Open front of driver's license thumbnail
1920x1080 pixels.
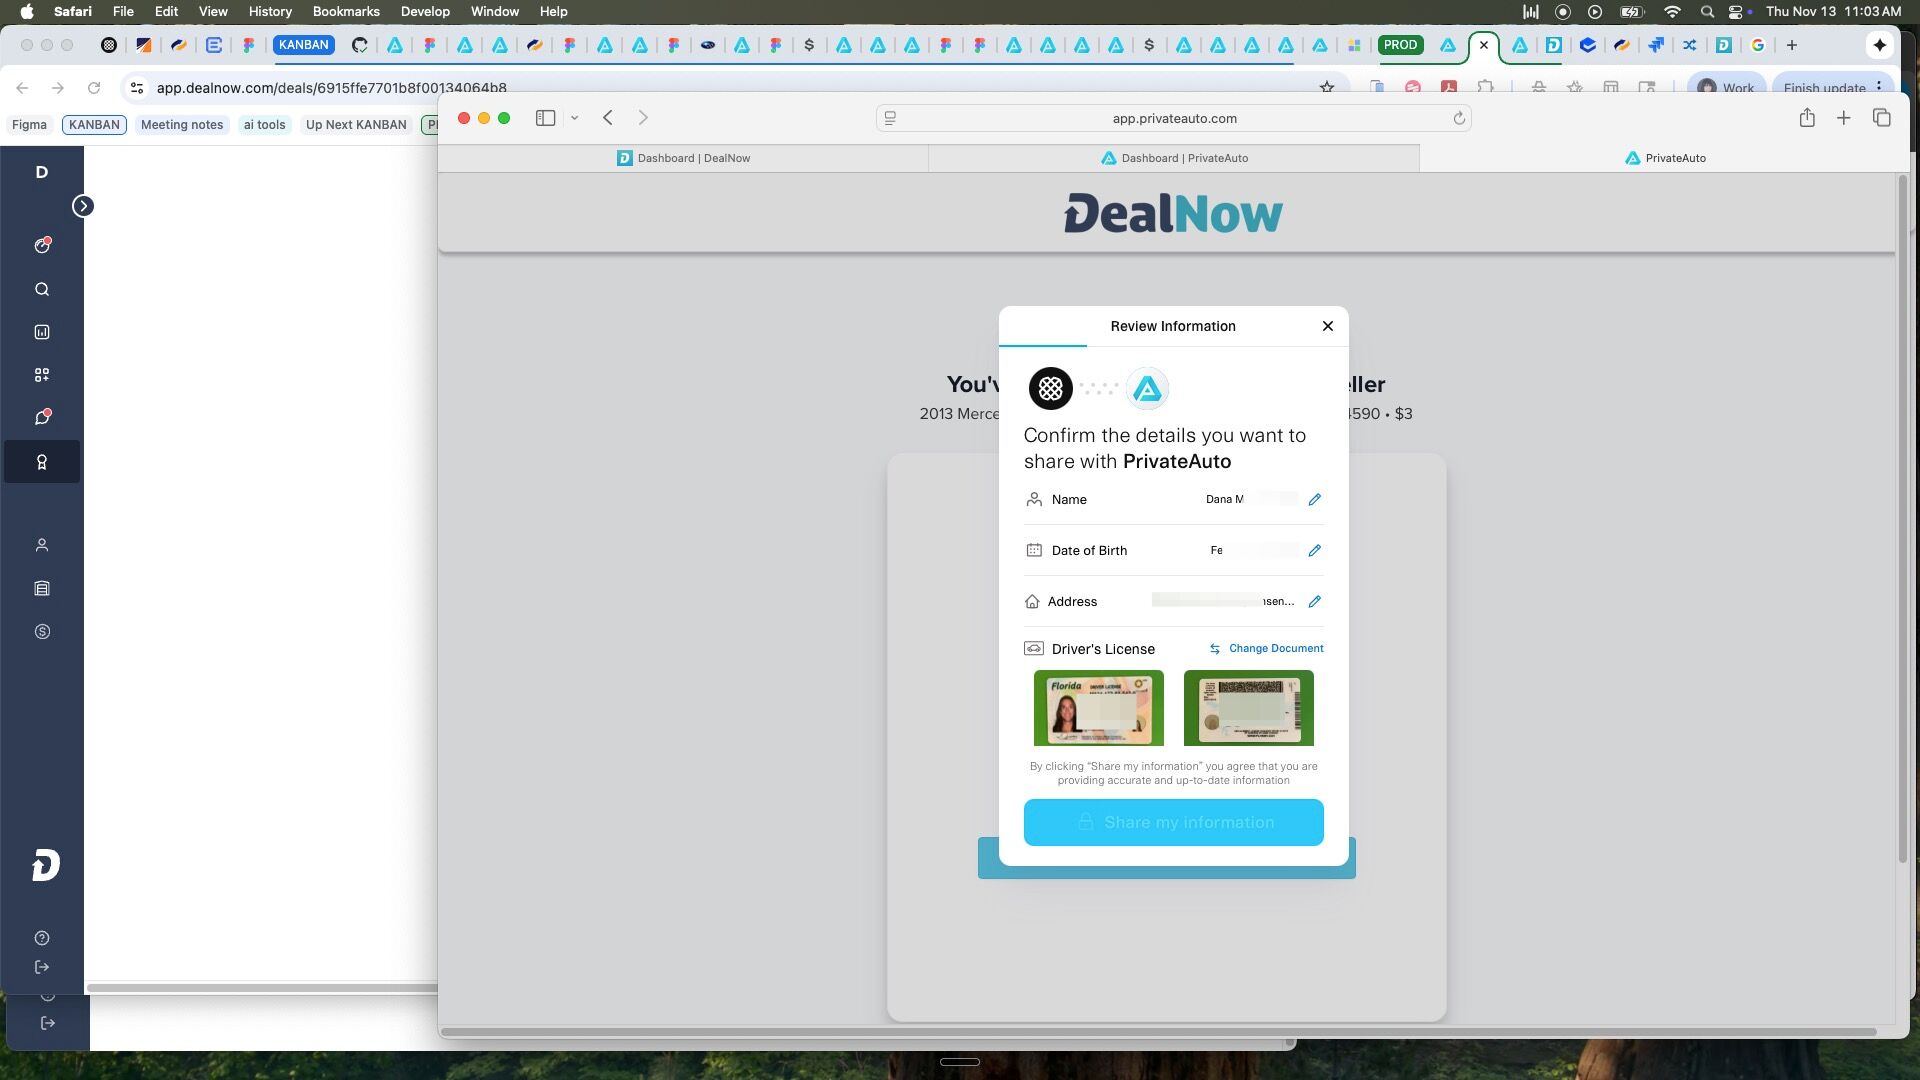[1098, 708]
